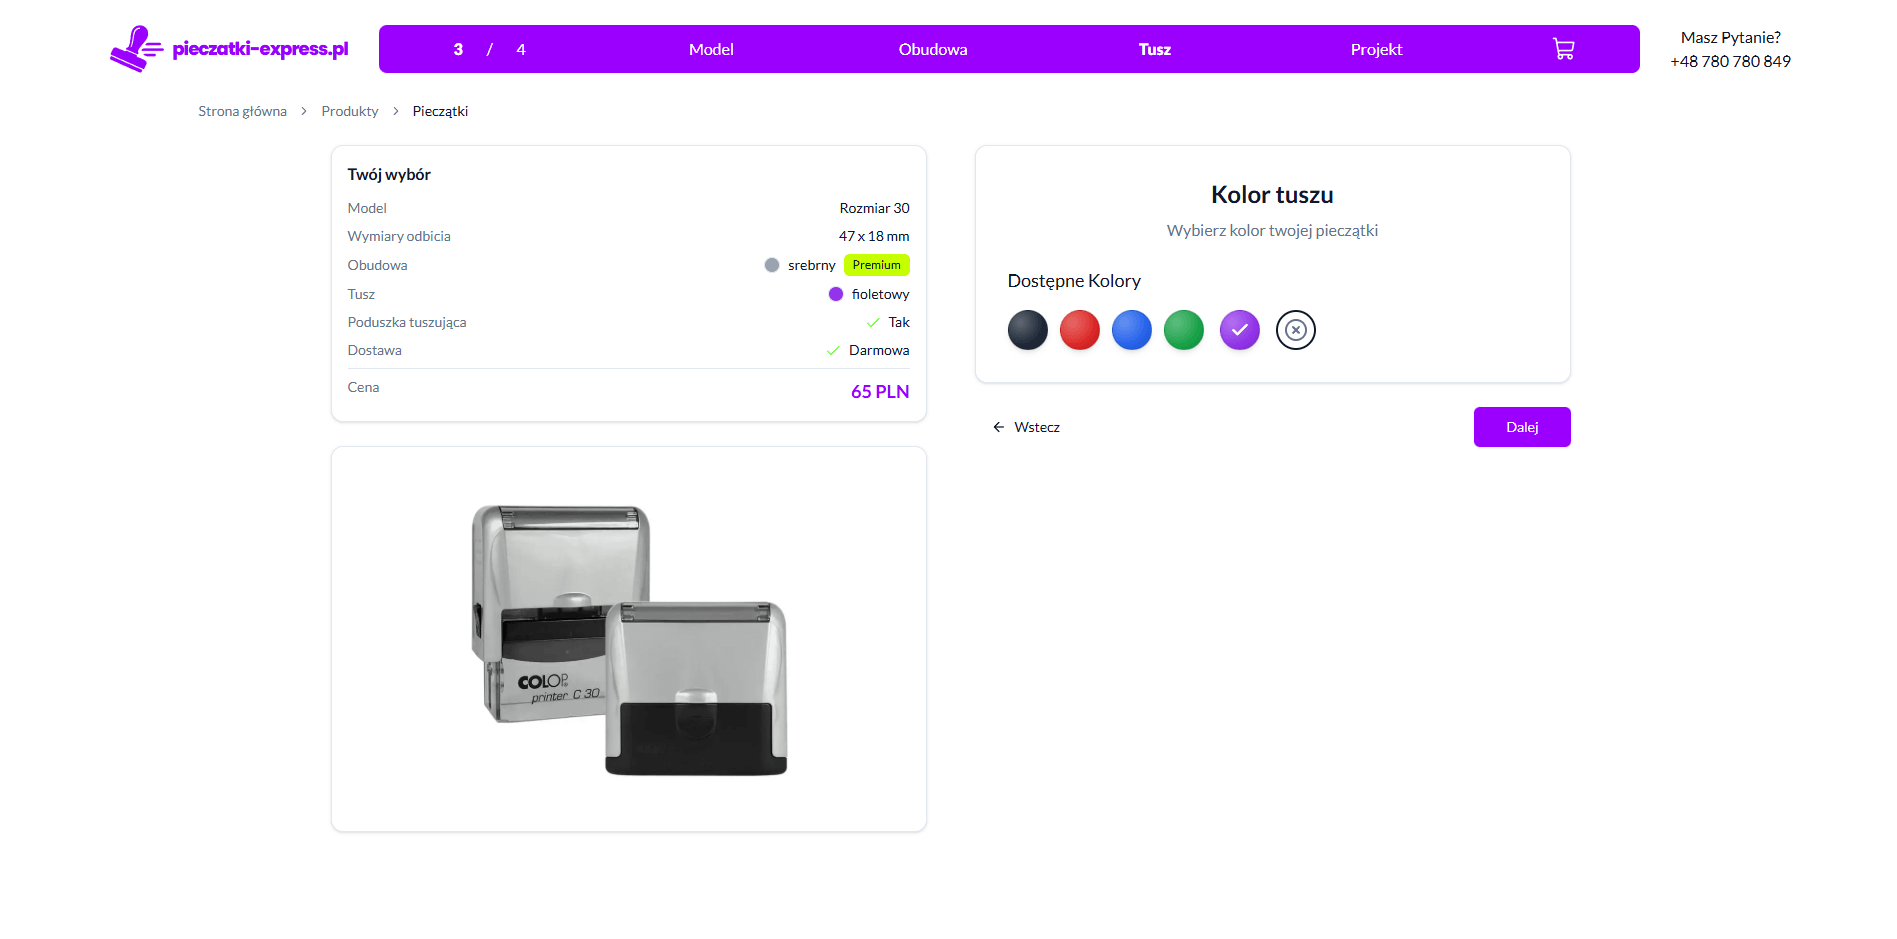Viewport: 1897px width, 939px height.
Task: Click the purple checkmark on the selected color
Action: tap(1239, 329)
